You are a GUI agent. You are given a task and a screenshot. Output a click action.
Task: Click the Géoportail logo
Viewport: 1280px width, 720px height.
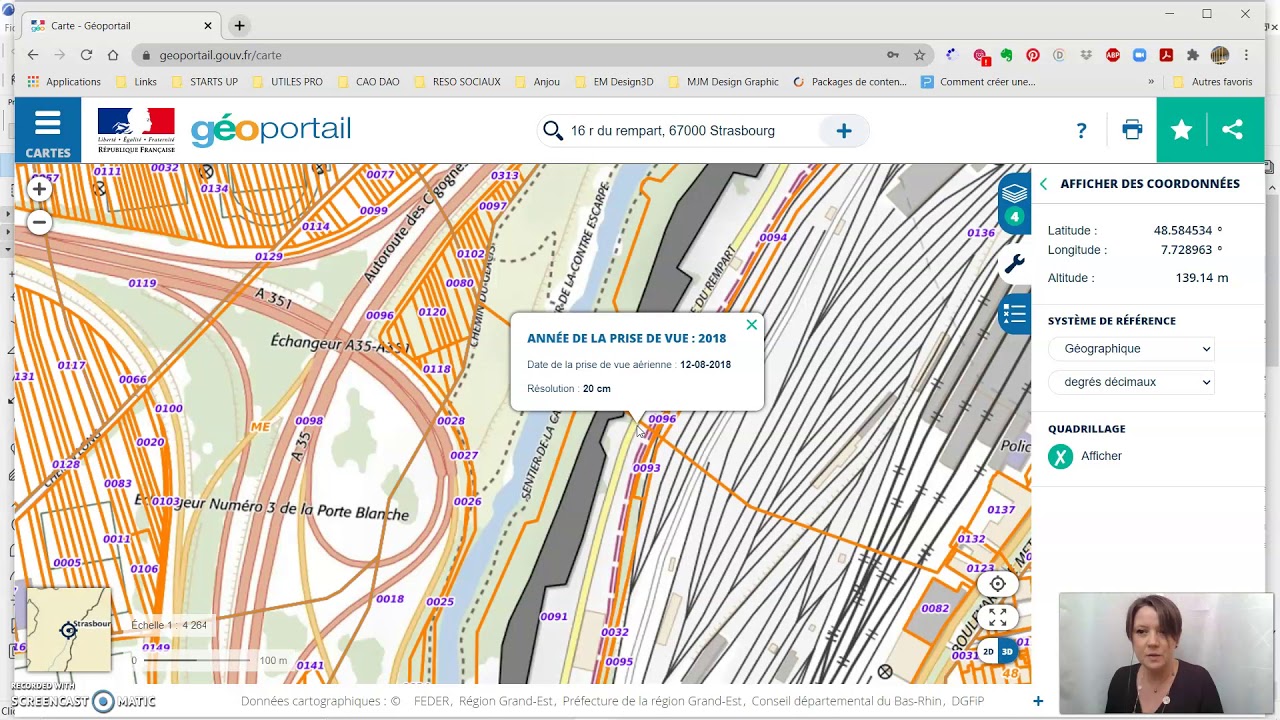271,130
